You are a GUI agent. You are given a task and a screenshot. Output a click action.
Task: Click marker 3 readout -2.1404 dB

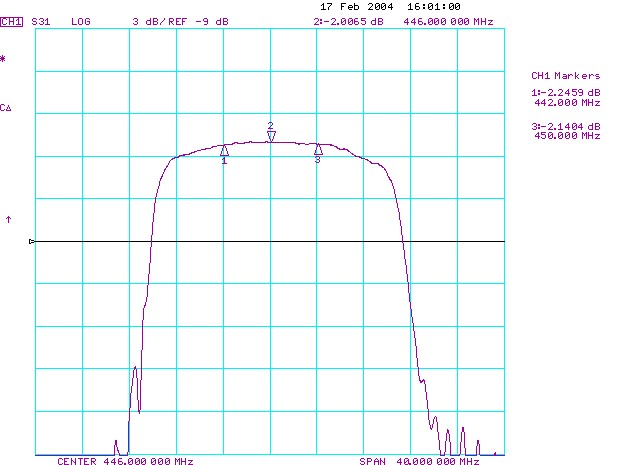pyautogui.click(x=566, y=127)
